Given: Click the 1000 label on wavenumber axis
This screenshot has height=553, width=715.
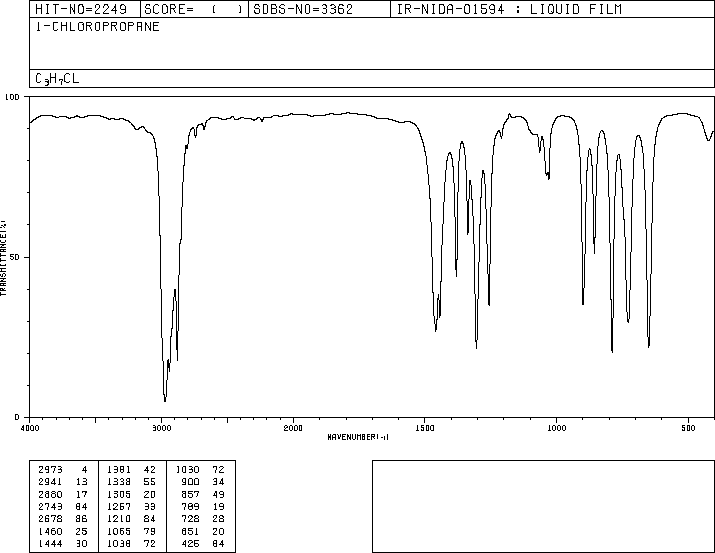Looking at the screenshot, I should [x=556, y=428].
